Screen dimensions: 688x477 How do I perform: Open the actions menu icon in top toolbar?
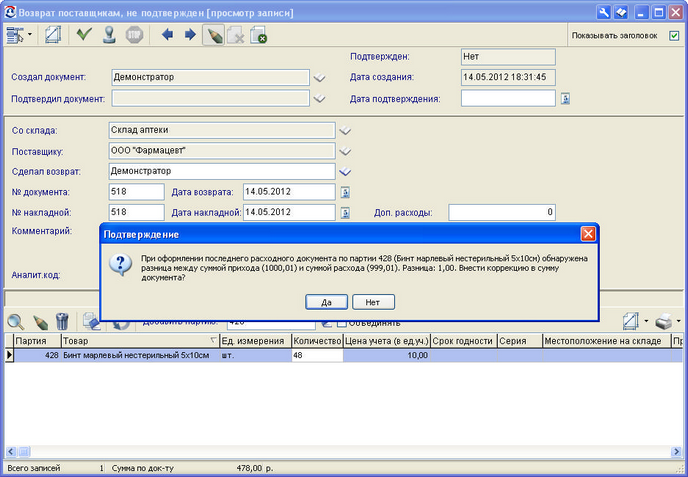14,35
